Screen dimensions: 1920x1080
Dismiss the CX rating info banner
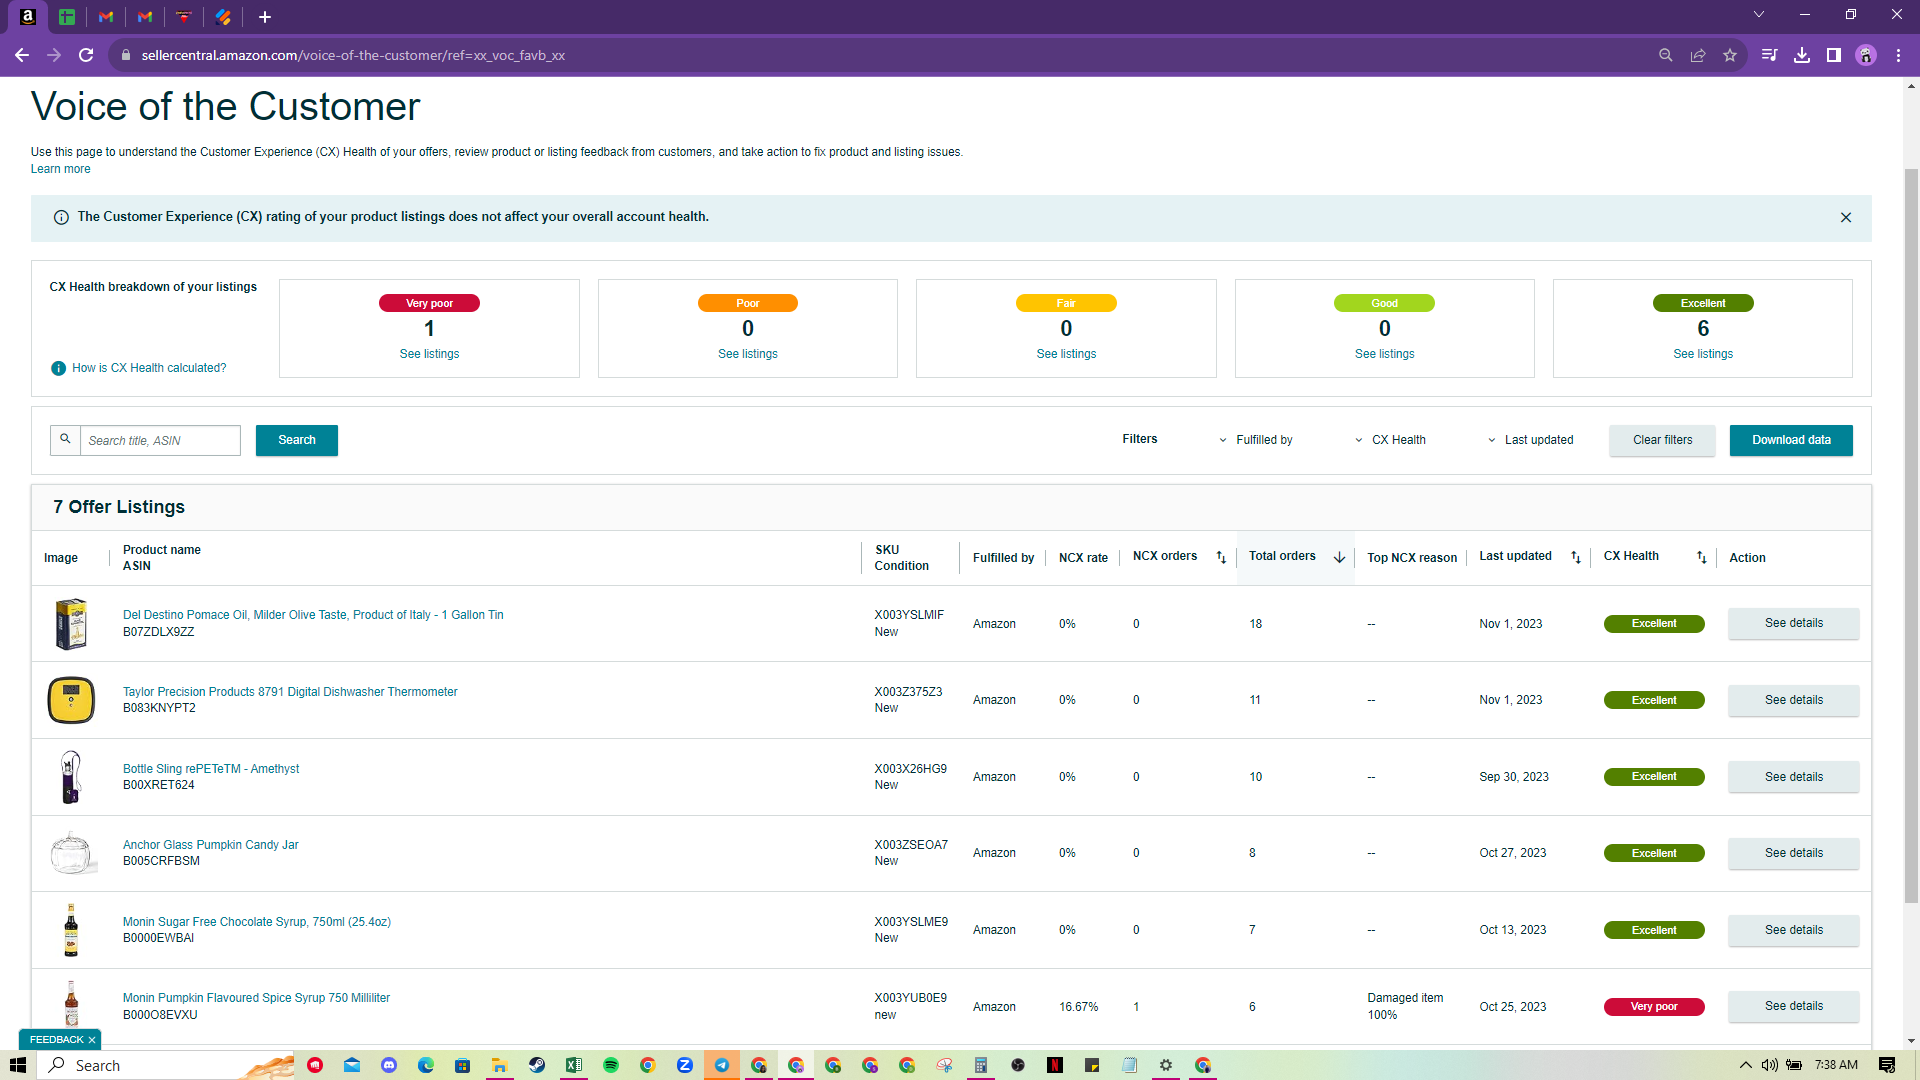click(x=1846, y=217)
